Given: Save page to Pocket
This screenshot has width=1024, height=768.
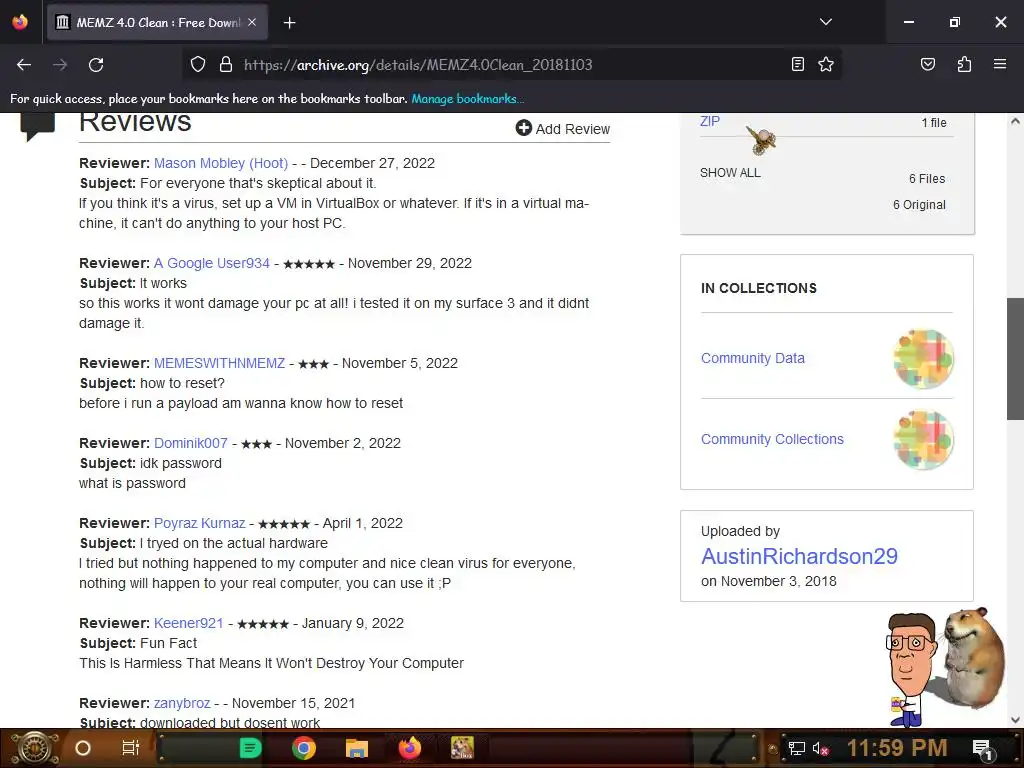Looking at the screenshot, I should [x=928, y=65].
